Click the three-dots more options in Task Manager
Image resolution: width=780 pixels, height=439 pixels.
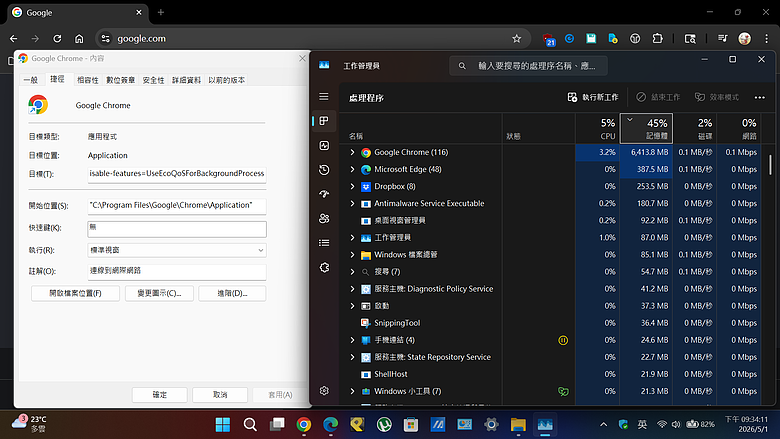(760, 97)
